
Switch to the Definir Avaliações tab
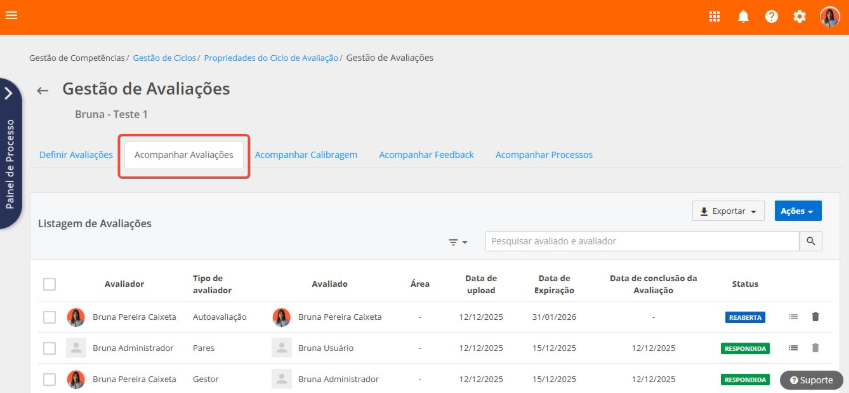pyautogui.click(x=76, y=155)
